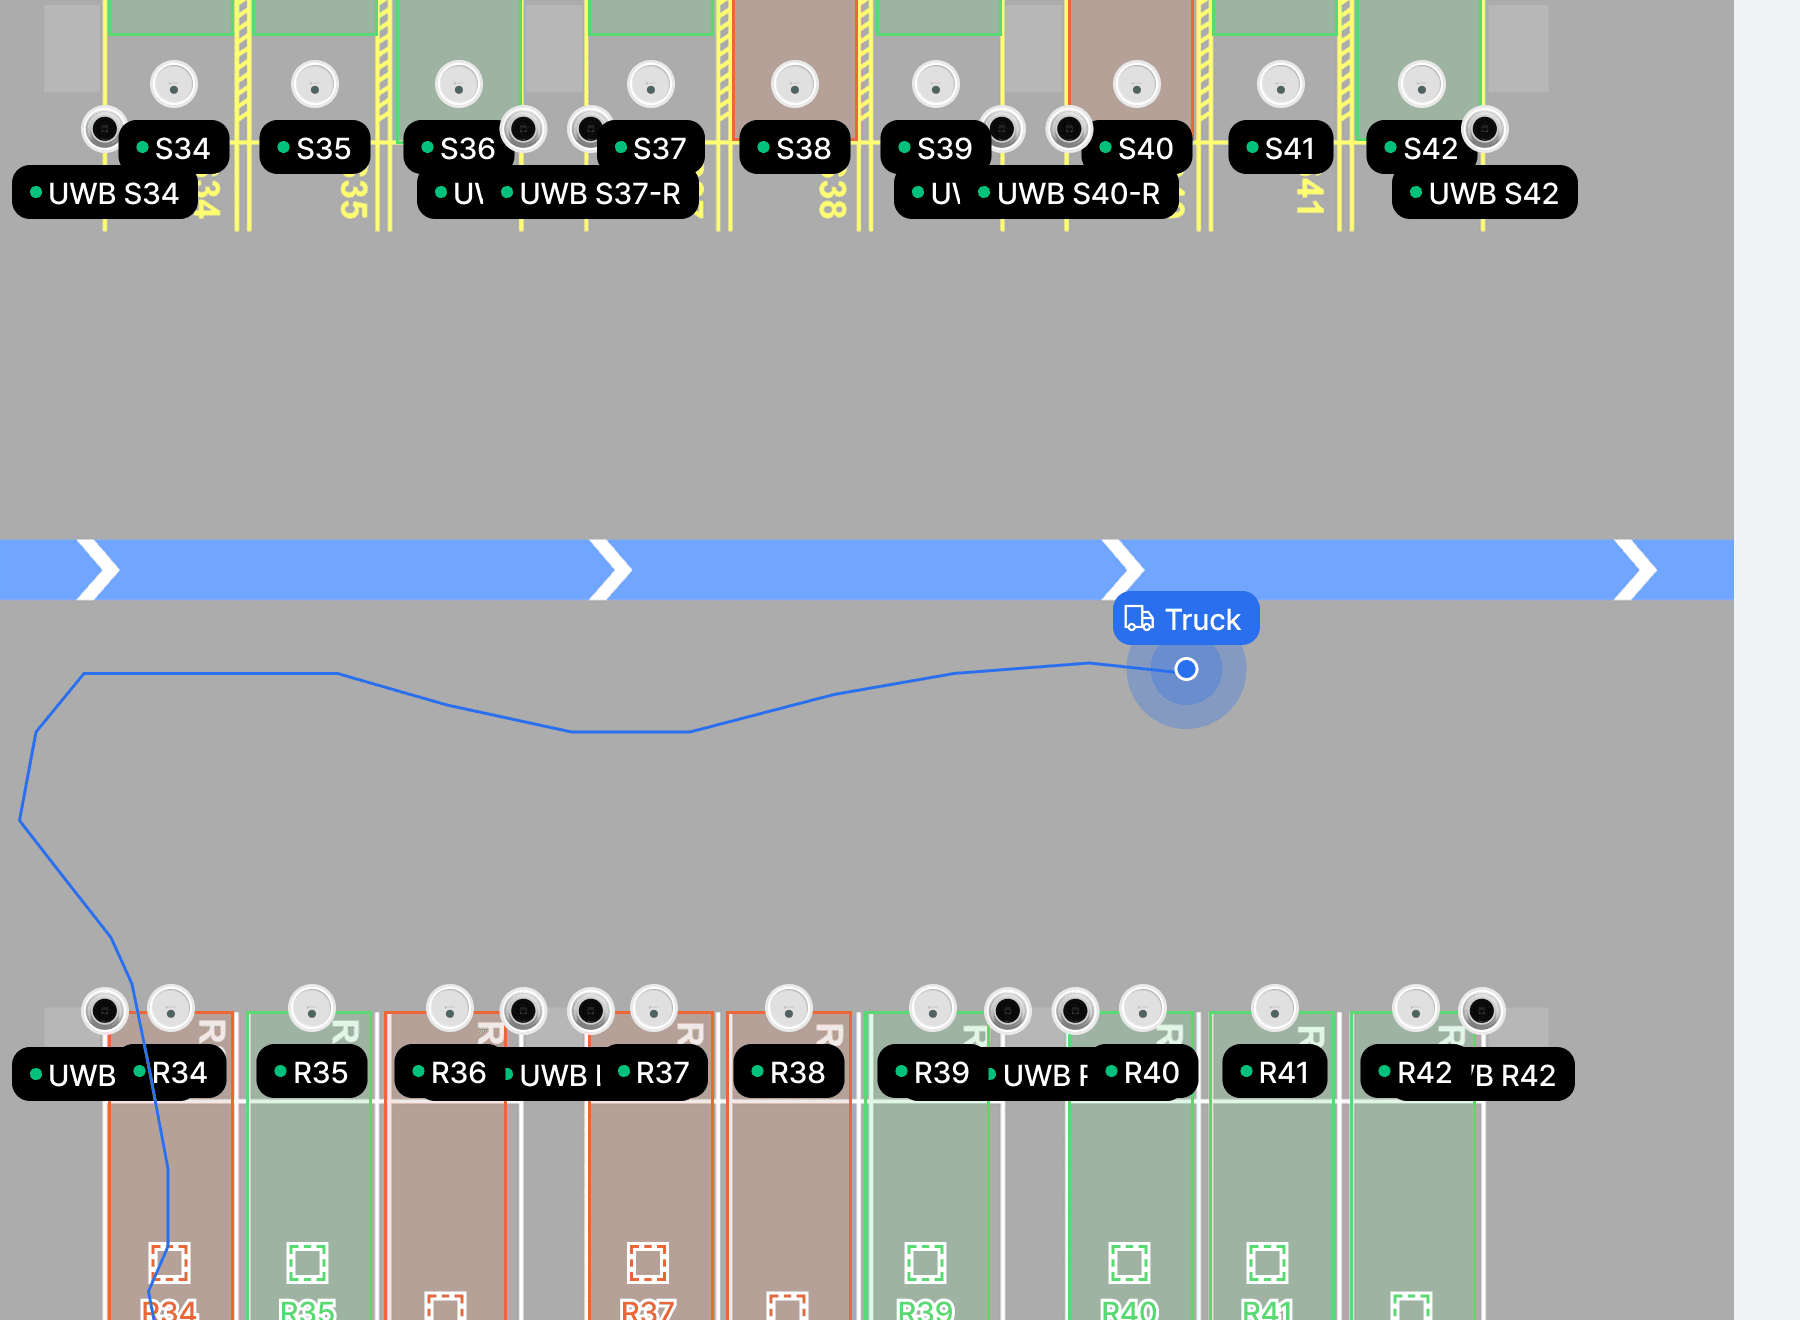Screen dimensions: 1800x1320
Task: Open the R41 sensor label
Action: [1275, 1073]
